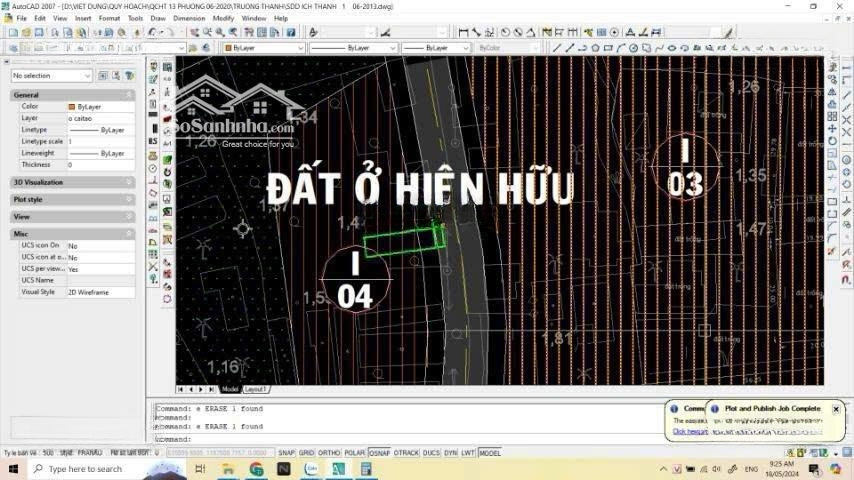
Task: Toggle POLAR tracking in status bar
Action: [355, 453]
